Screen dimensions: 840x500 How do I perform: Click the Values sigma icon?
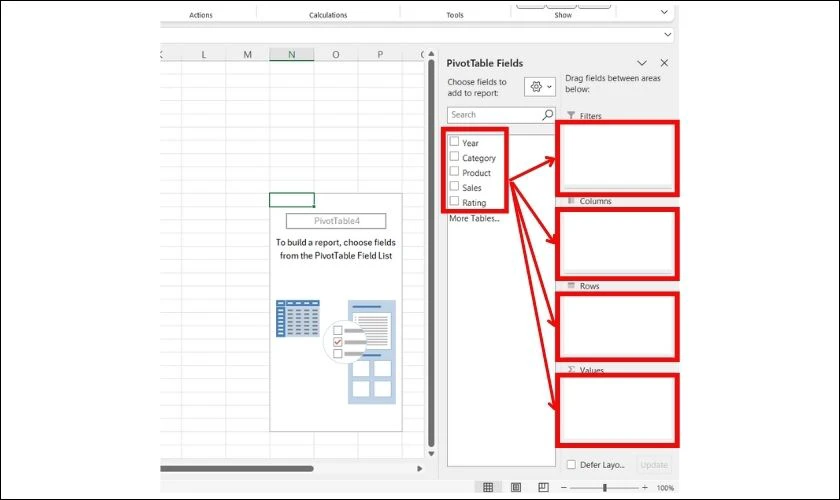(571, 370)
